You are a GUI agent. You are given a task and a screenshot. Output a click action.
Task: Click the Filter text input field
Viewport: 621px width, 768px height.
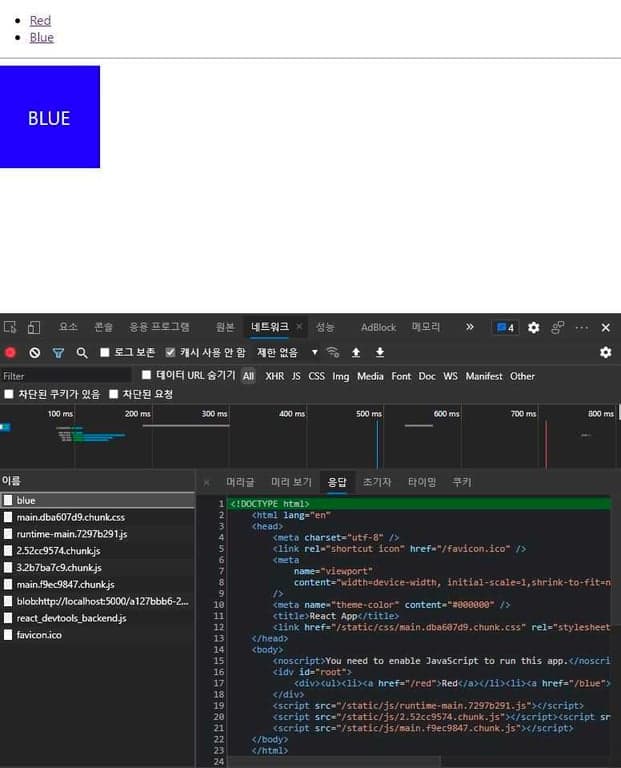tap(65, 376)
